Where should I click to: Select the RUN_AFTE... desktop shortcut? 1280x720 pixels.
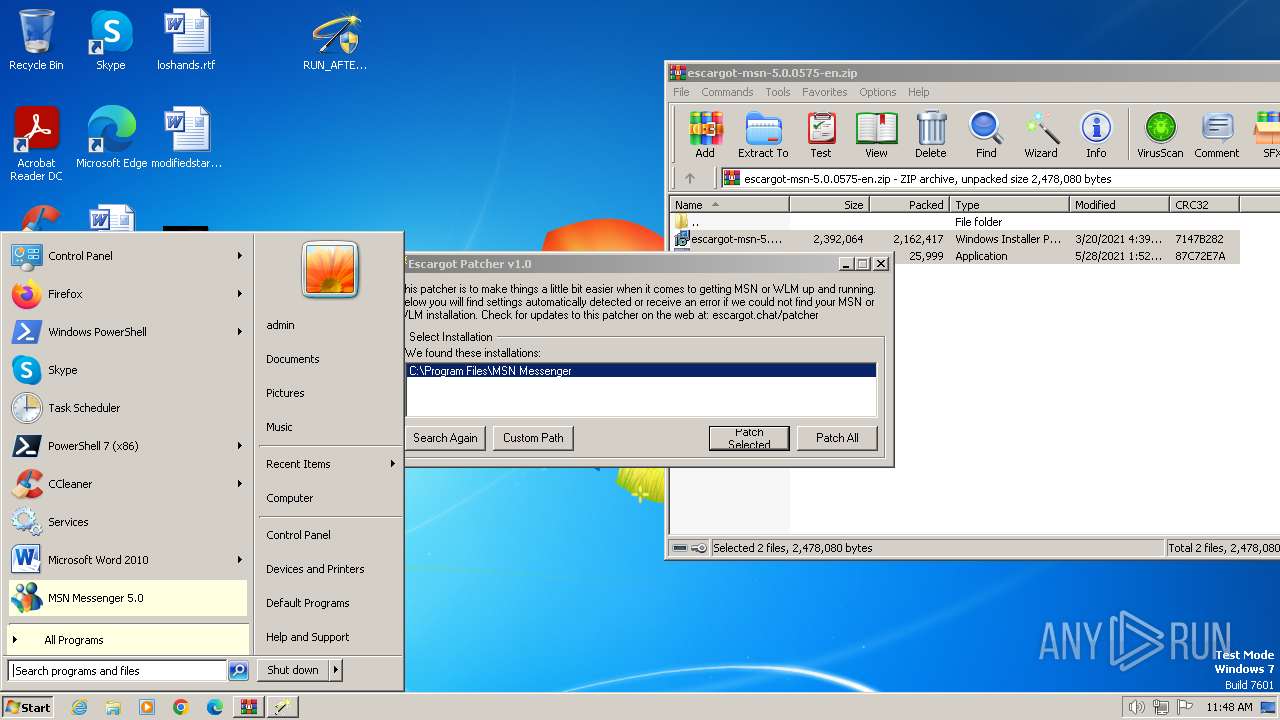335,41
